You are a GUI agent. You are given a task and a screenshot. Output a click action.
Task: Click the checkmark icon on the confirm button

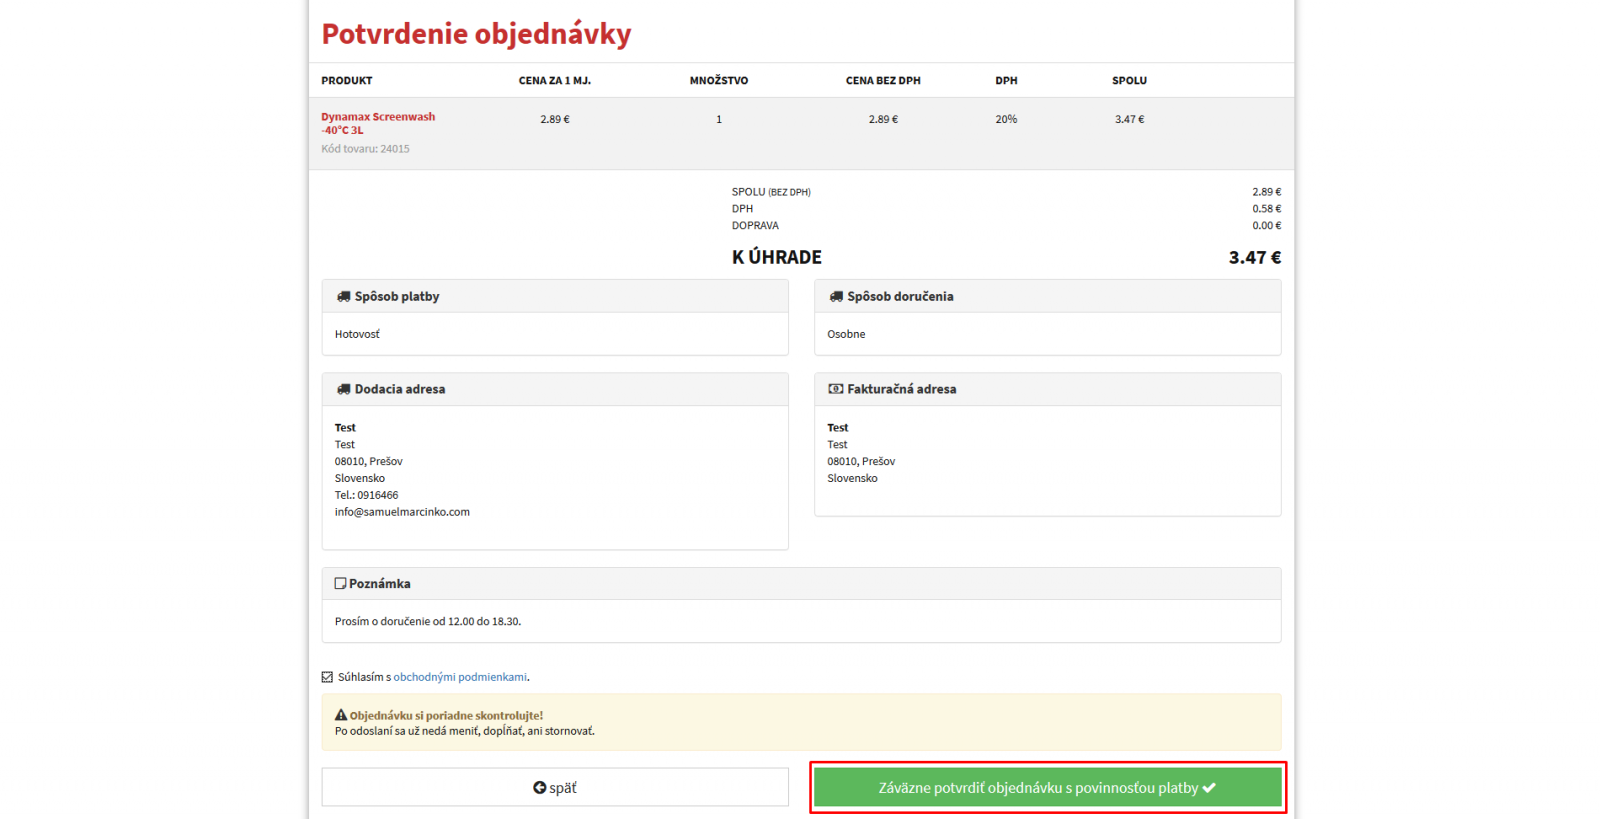tap(1210, 788)
